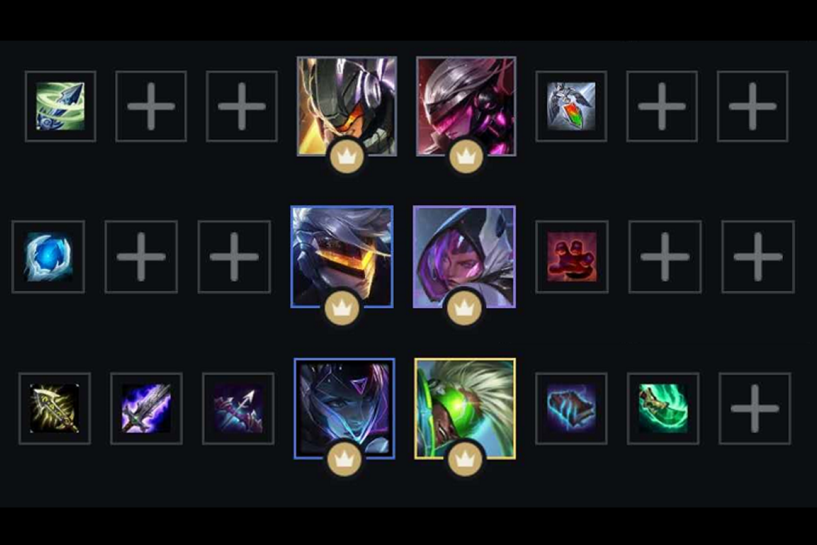
Task: Toggle crown badge under yellow-visor helmeted champion
Action: point(346,156)
